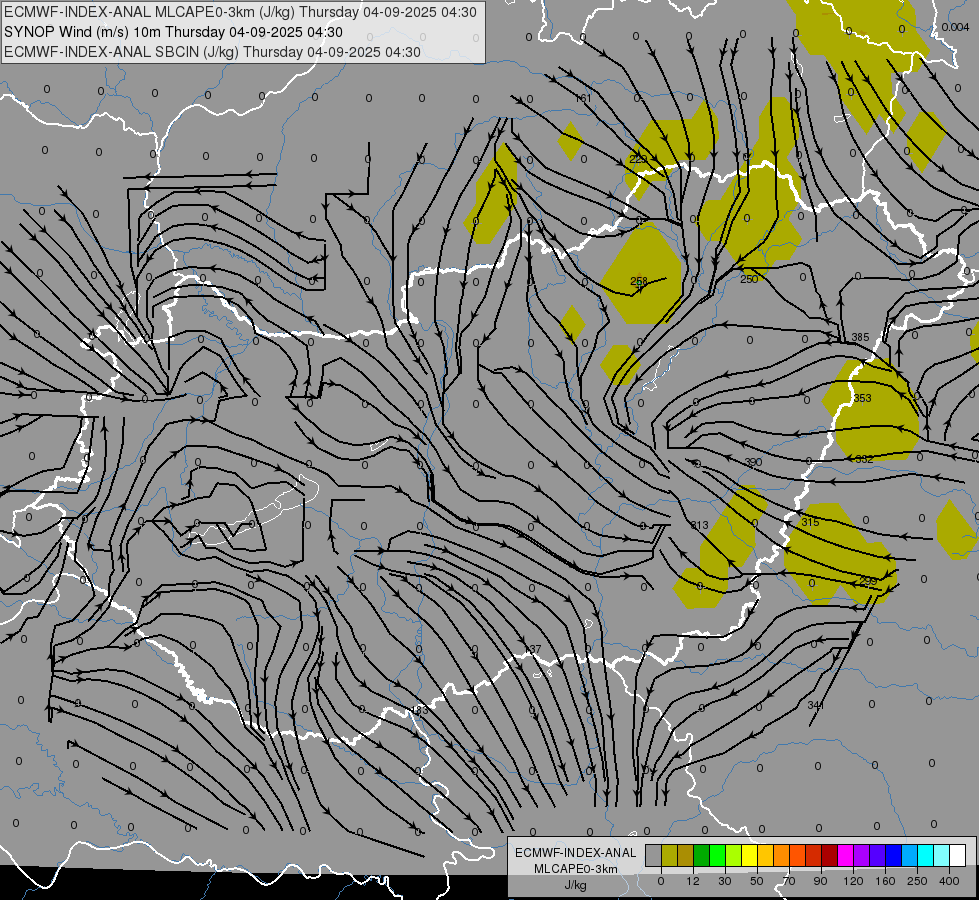
Task: Select the pale cyan swatch right of 400
Action: coord(942,855)
